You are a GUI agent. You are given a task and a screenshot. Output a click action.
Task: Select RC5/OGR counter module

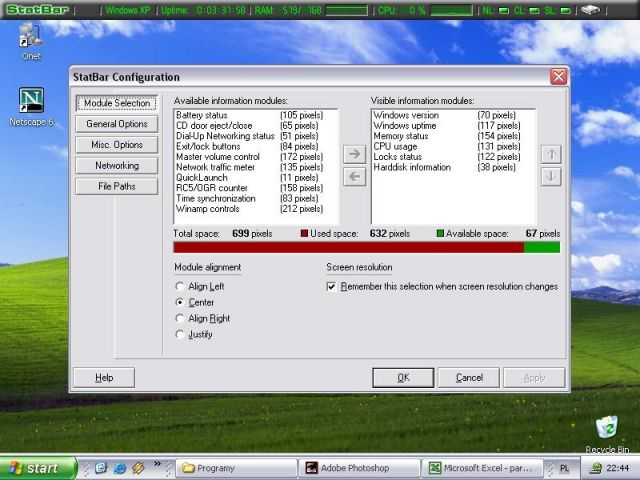[x=256, y=188]
